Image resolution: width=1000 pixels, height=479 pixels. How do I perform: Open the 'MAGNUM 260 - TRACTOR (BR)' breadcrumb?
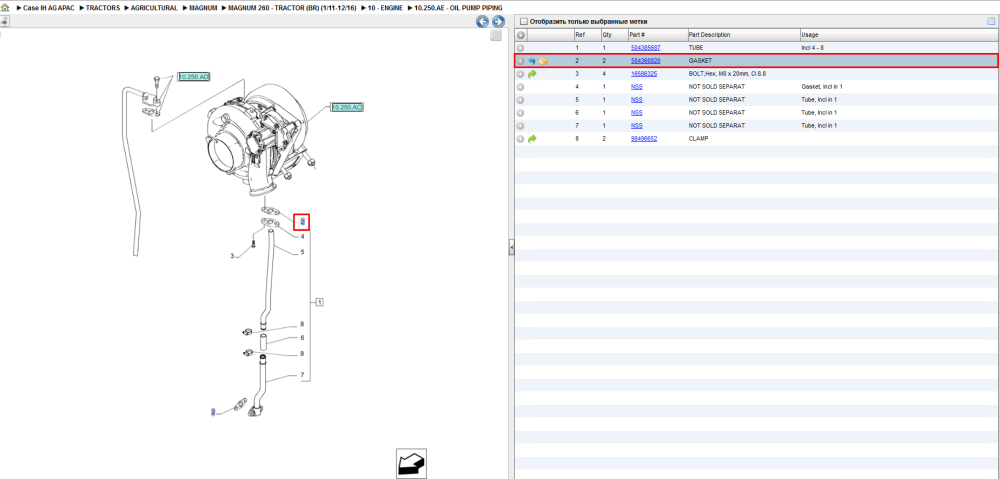click(x=292, y=8)
